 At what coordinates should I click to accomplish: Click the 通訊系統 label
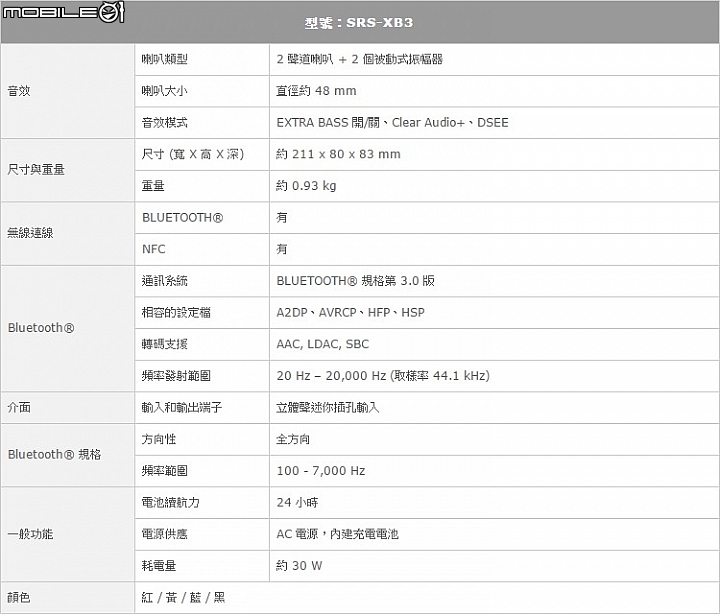[x=164, y=281]
